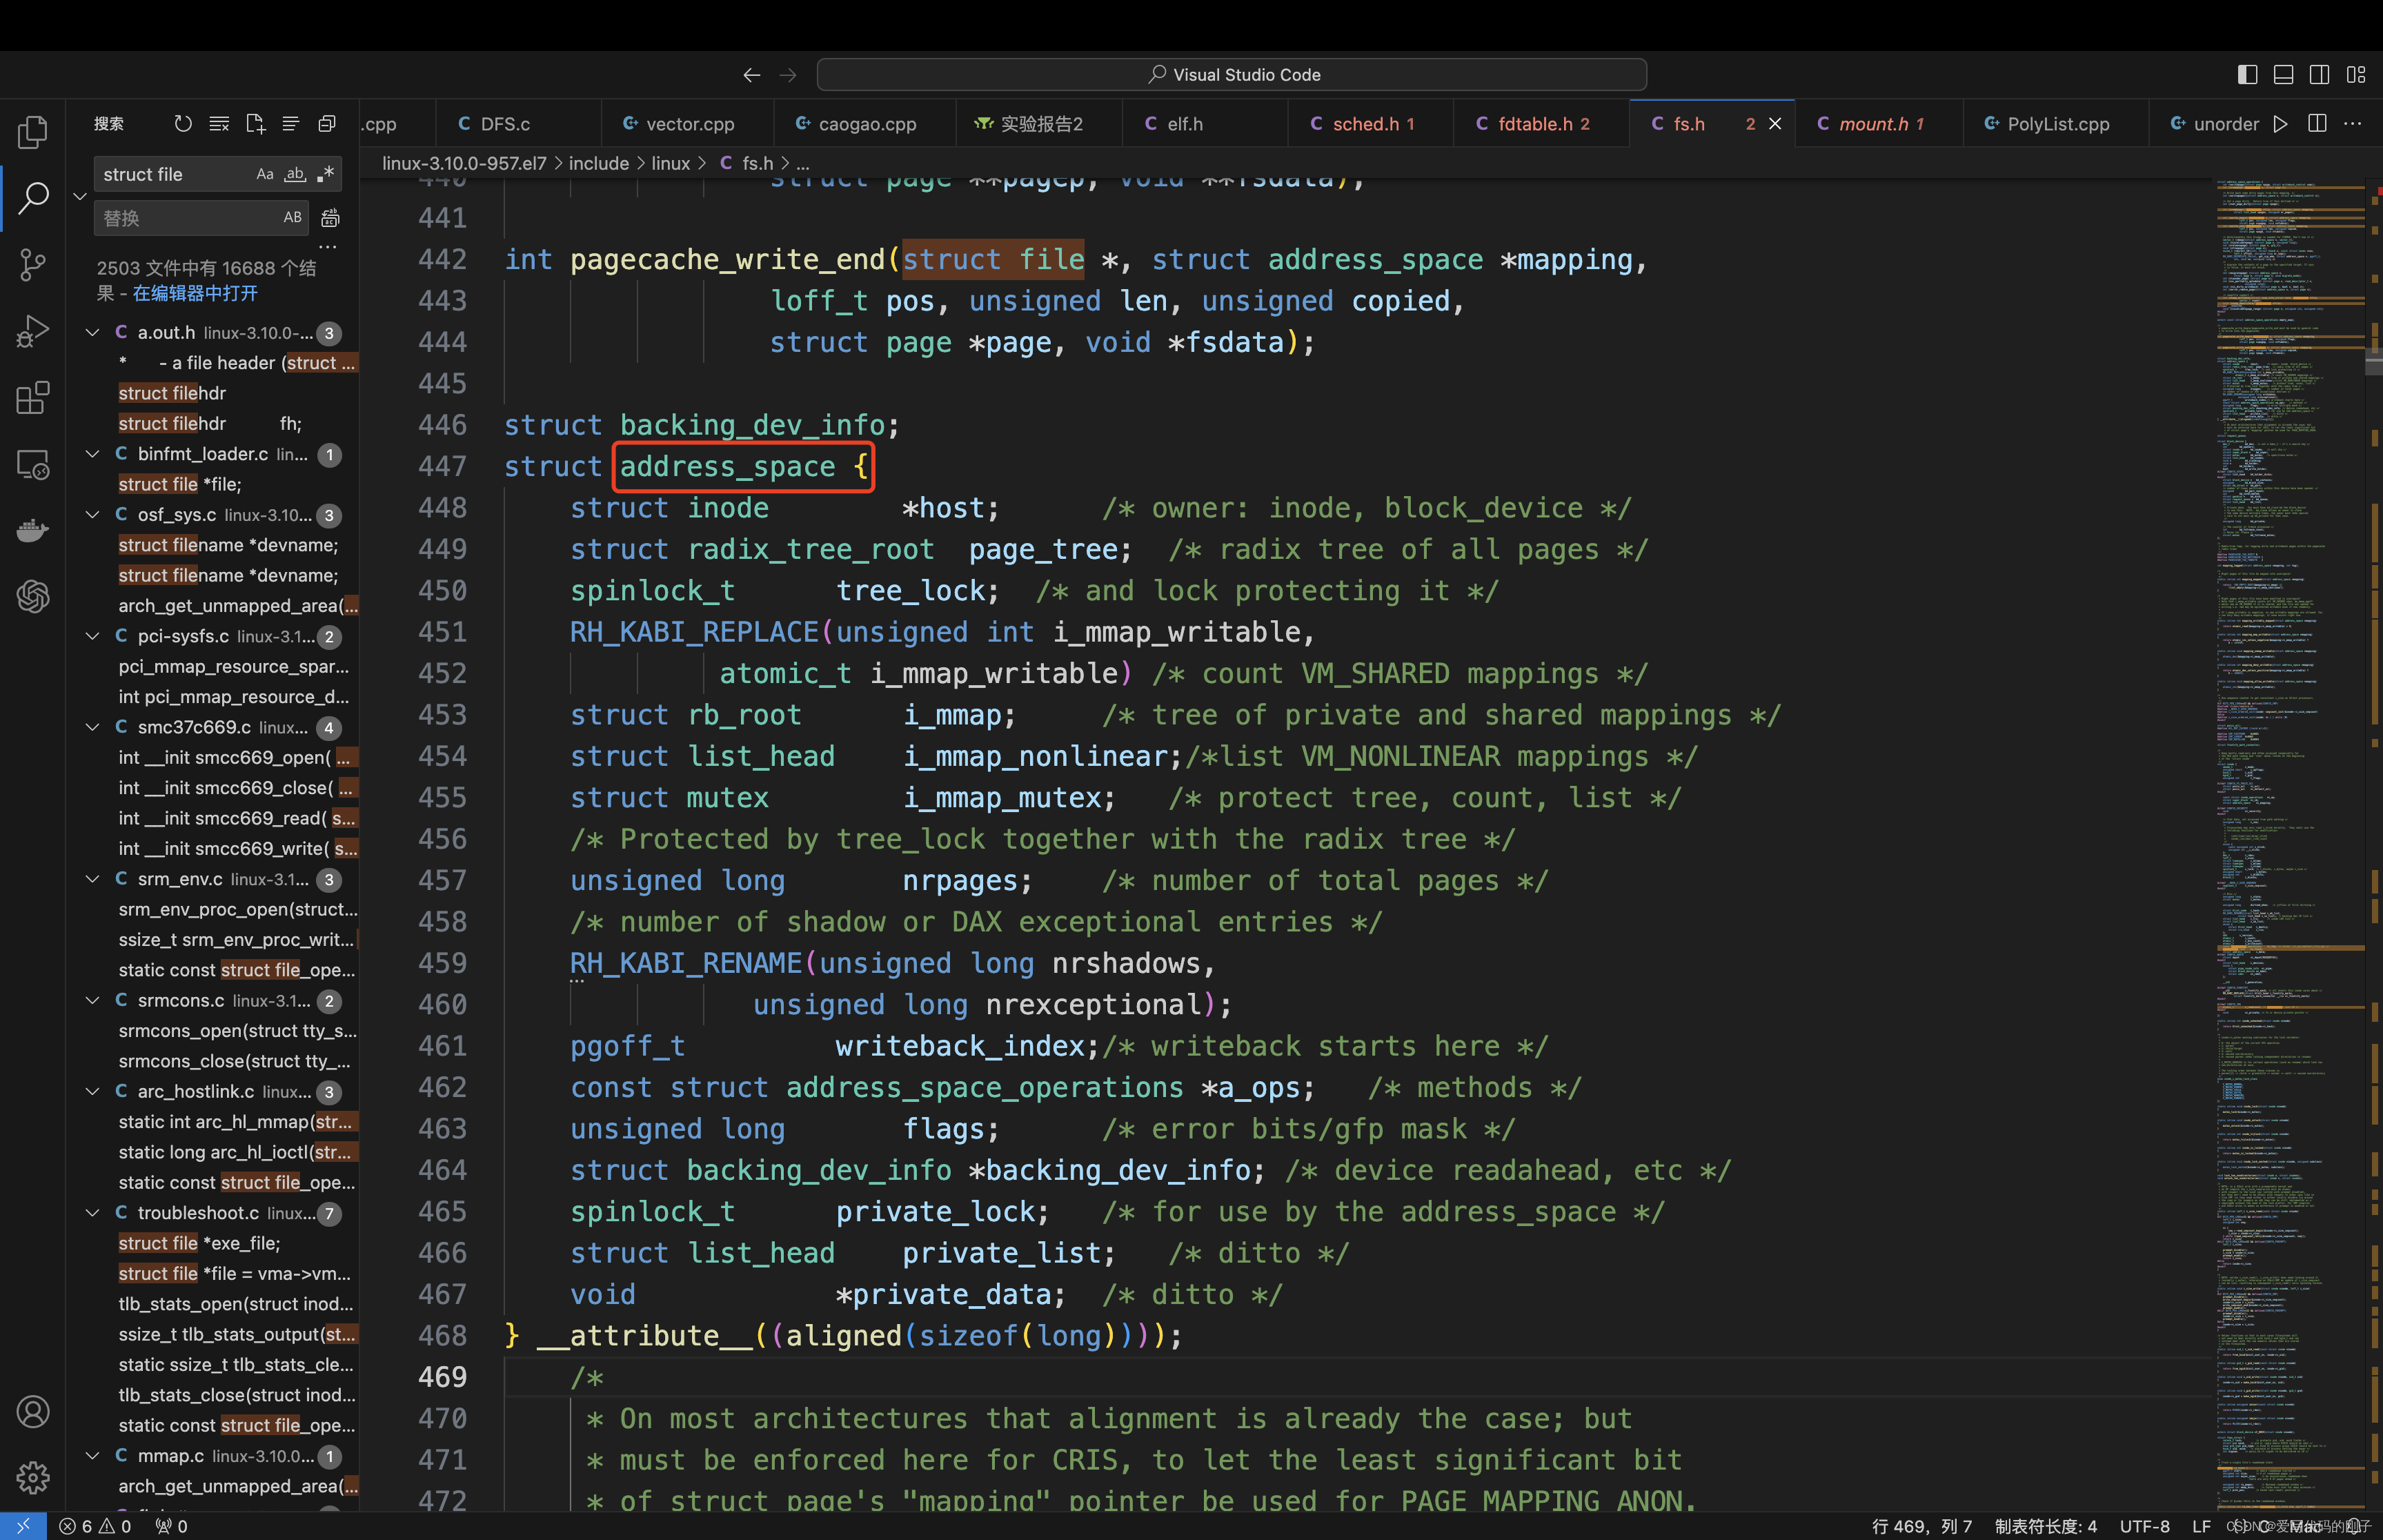Open editor more actions ellipsis

point(2353,124)
